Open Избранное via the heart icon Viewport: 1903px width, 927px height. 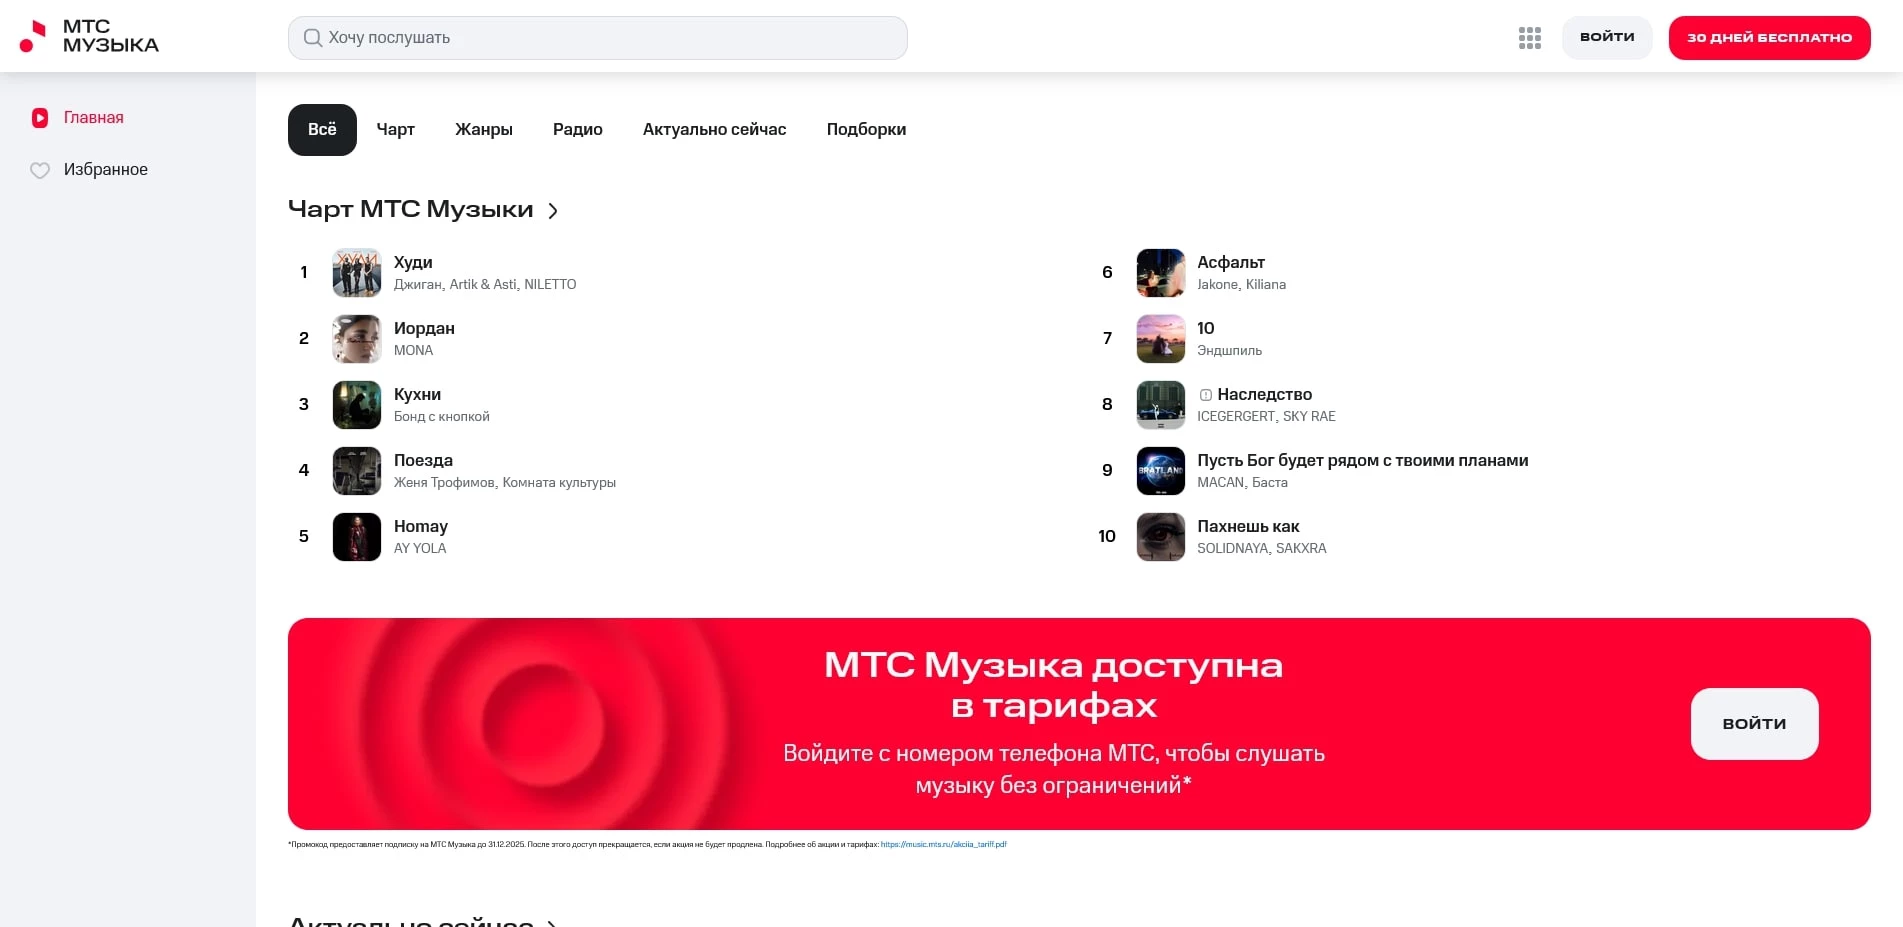pos(40,169)
